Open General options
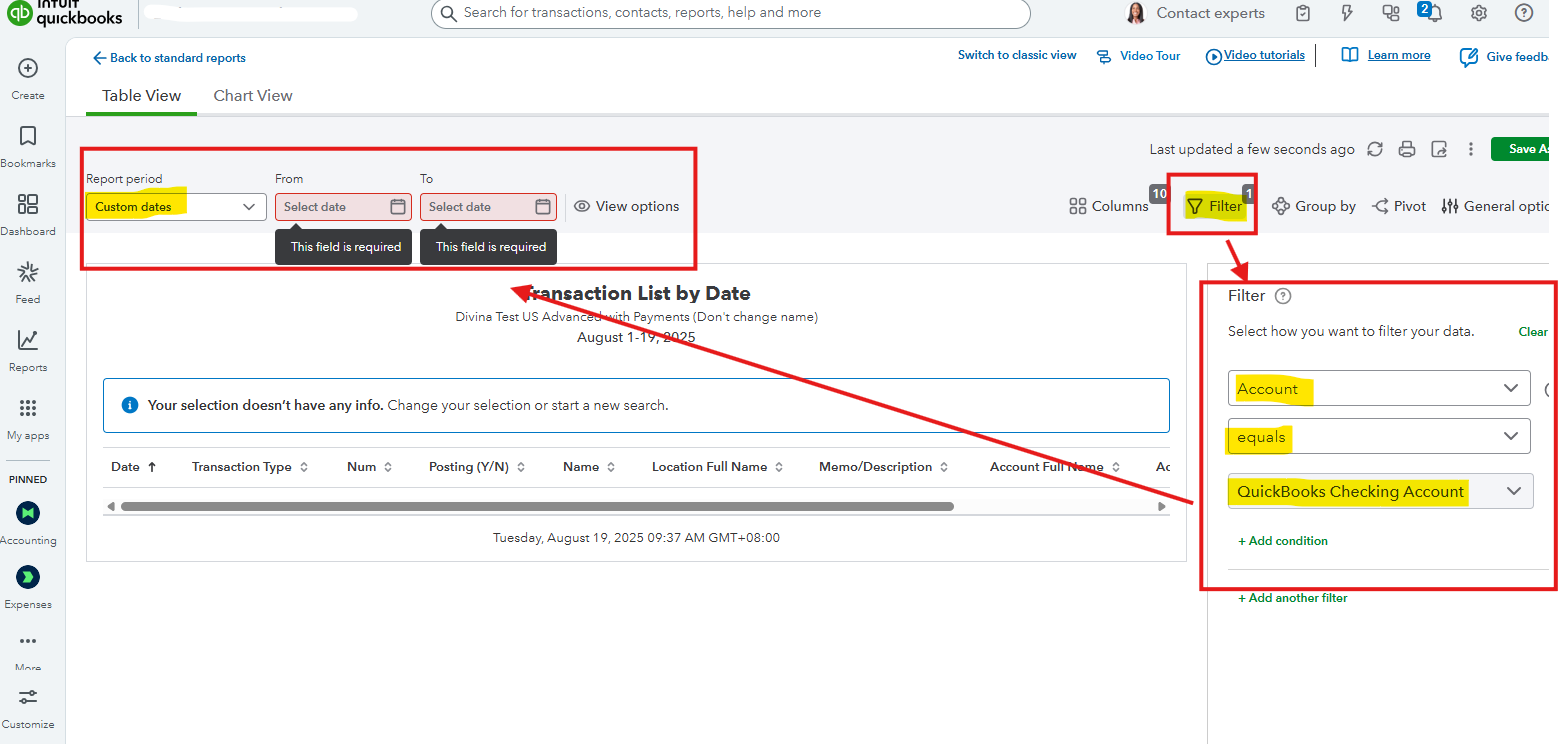Viewport: 1558px width, 744px height. point(1495,206)
